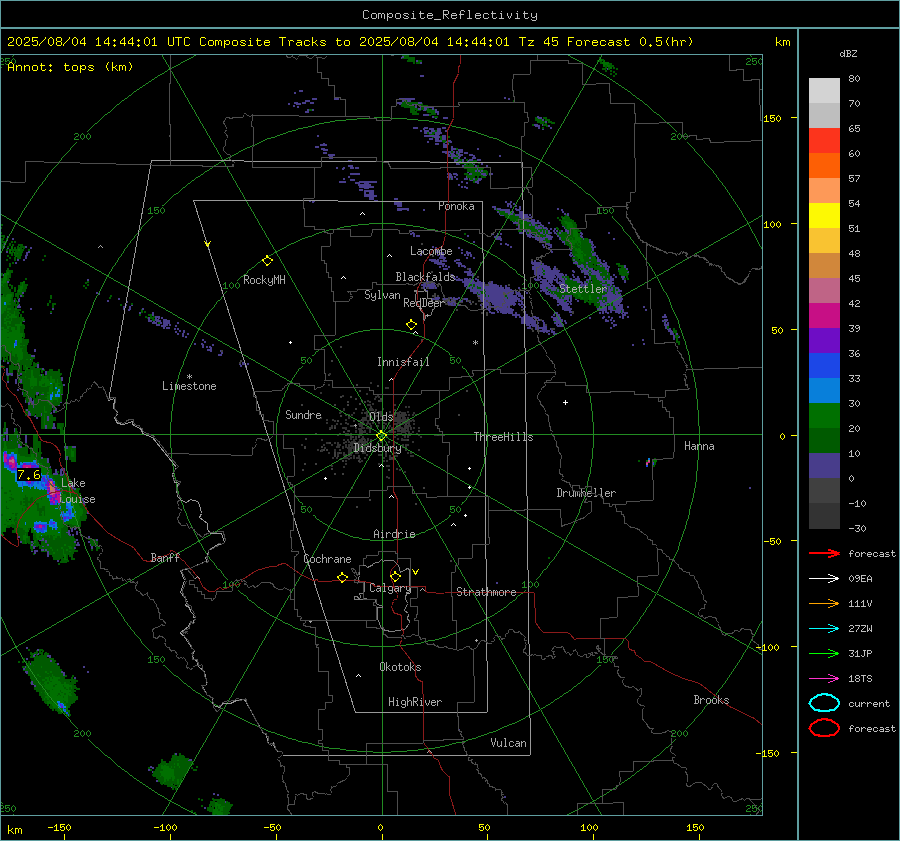Click the HighRiver town label
900x841 pixels.
[x=415, y=702]
